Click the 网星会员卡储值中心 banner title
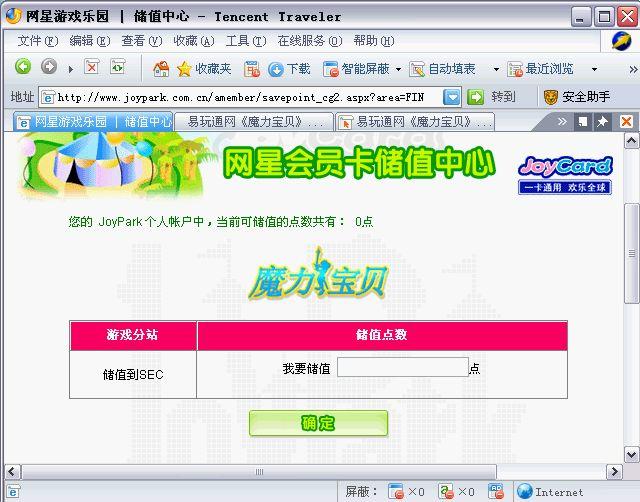This screenshot has height=502, width=640. click(x=360, y=163)
